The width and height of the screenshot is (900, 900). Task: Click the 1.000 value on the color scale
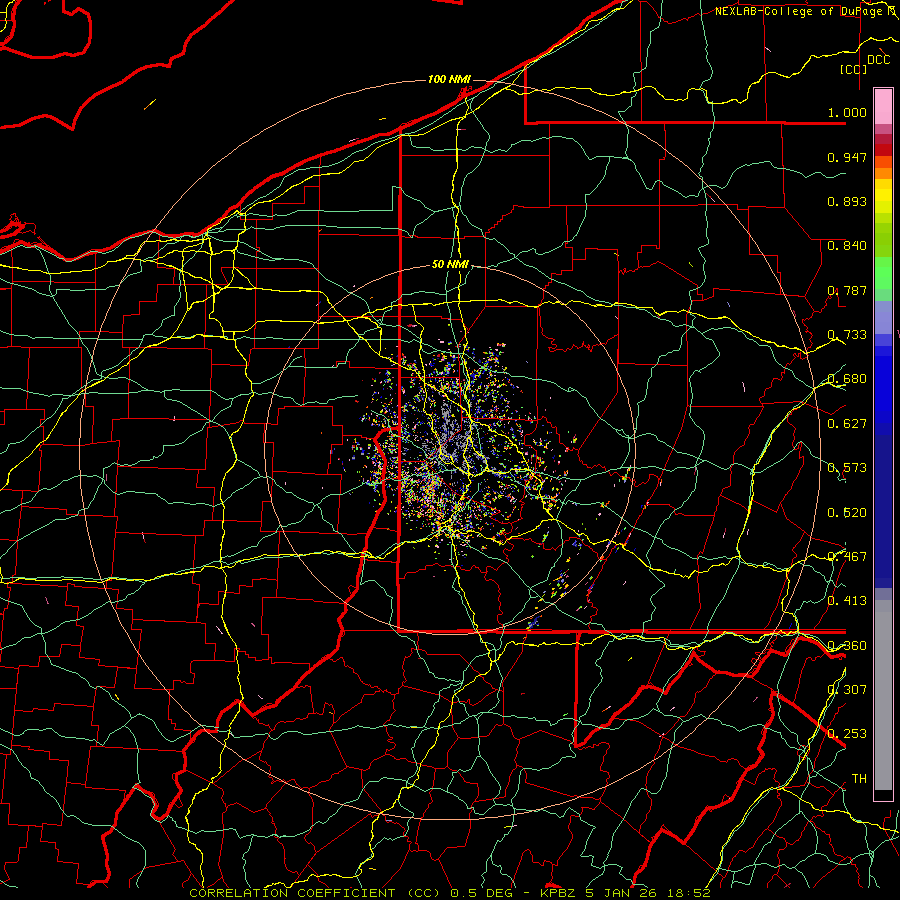pyautogui.click(x=847, y=112)
